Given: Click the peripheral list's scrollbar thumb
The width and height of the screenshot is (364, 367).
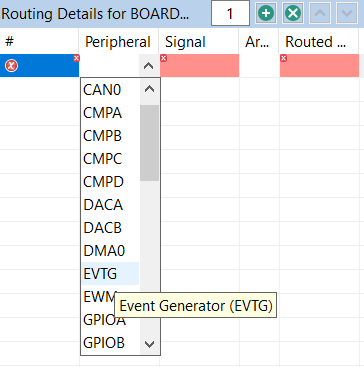Looking at the screenshot, I should (x=149, y=143).
